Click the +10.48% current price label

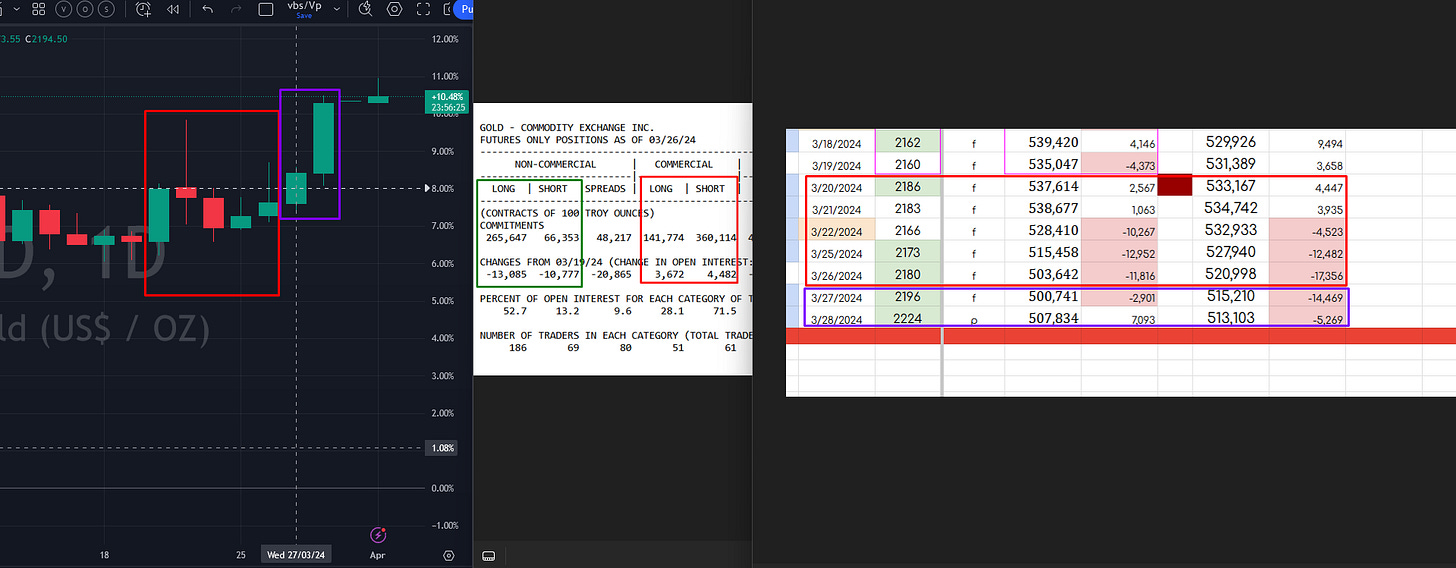coord(447,101)
